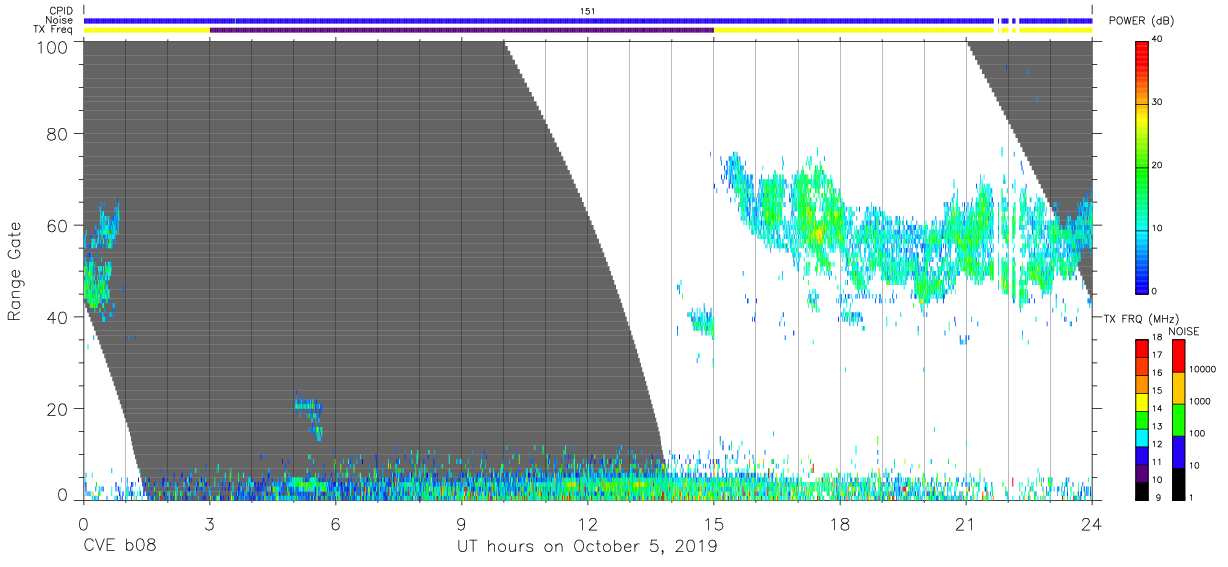Click the x-axis tick label '9'

tap(461, 524)
